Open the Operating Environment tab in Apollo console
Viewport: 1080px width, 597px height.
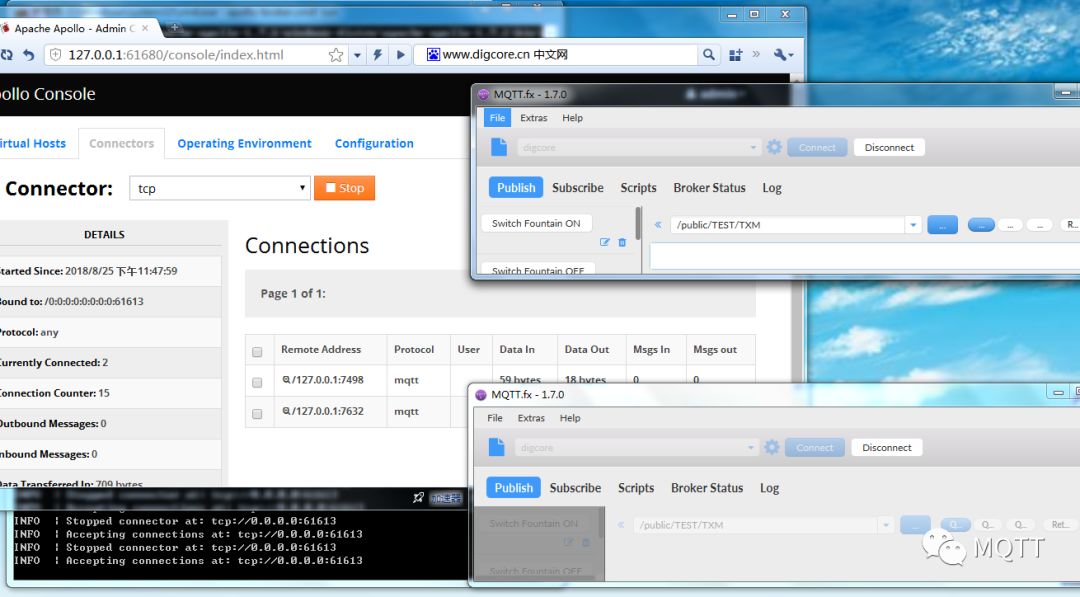click(245, 143)
